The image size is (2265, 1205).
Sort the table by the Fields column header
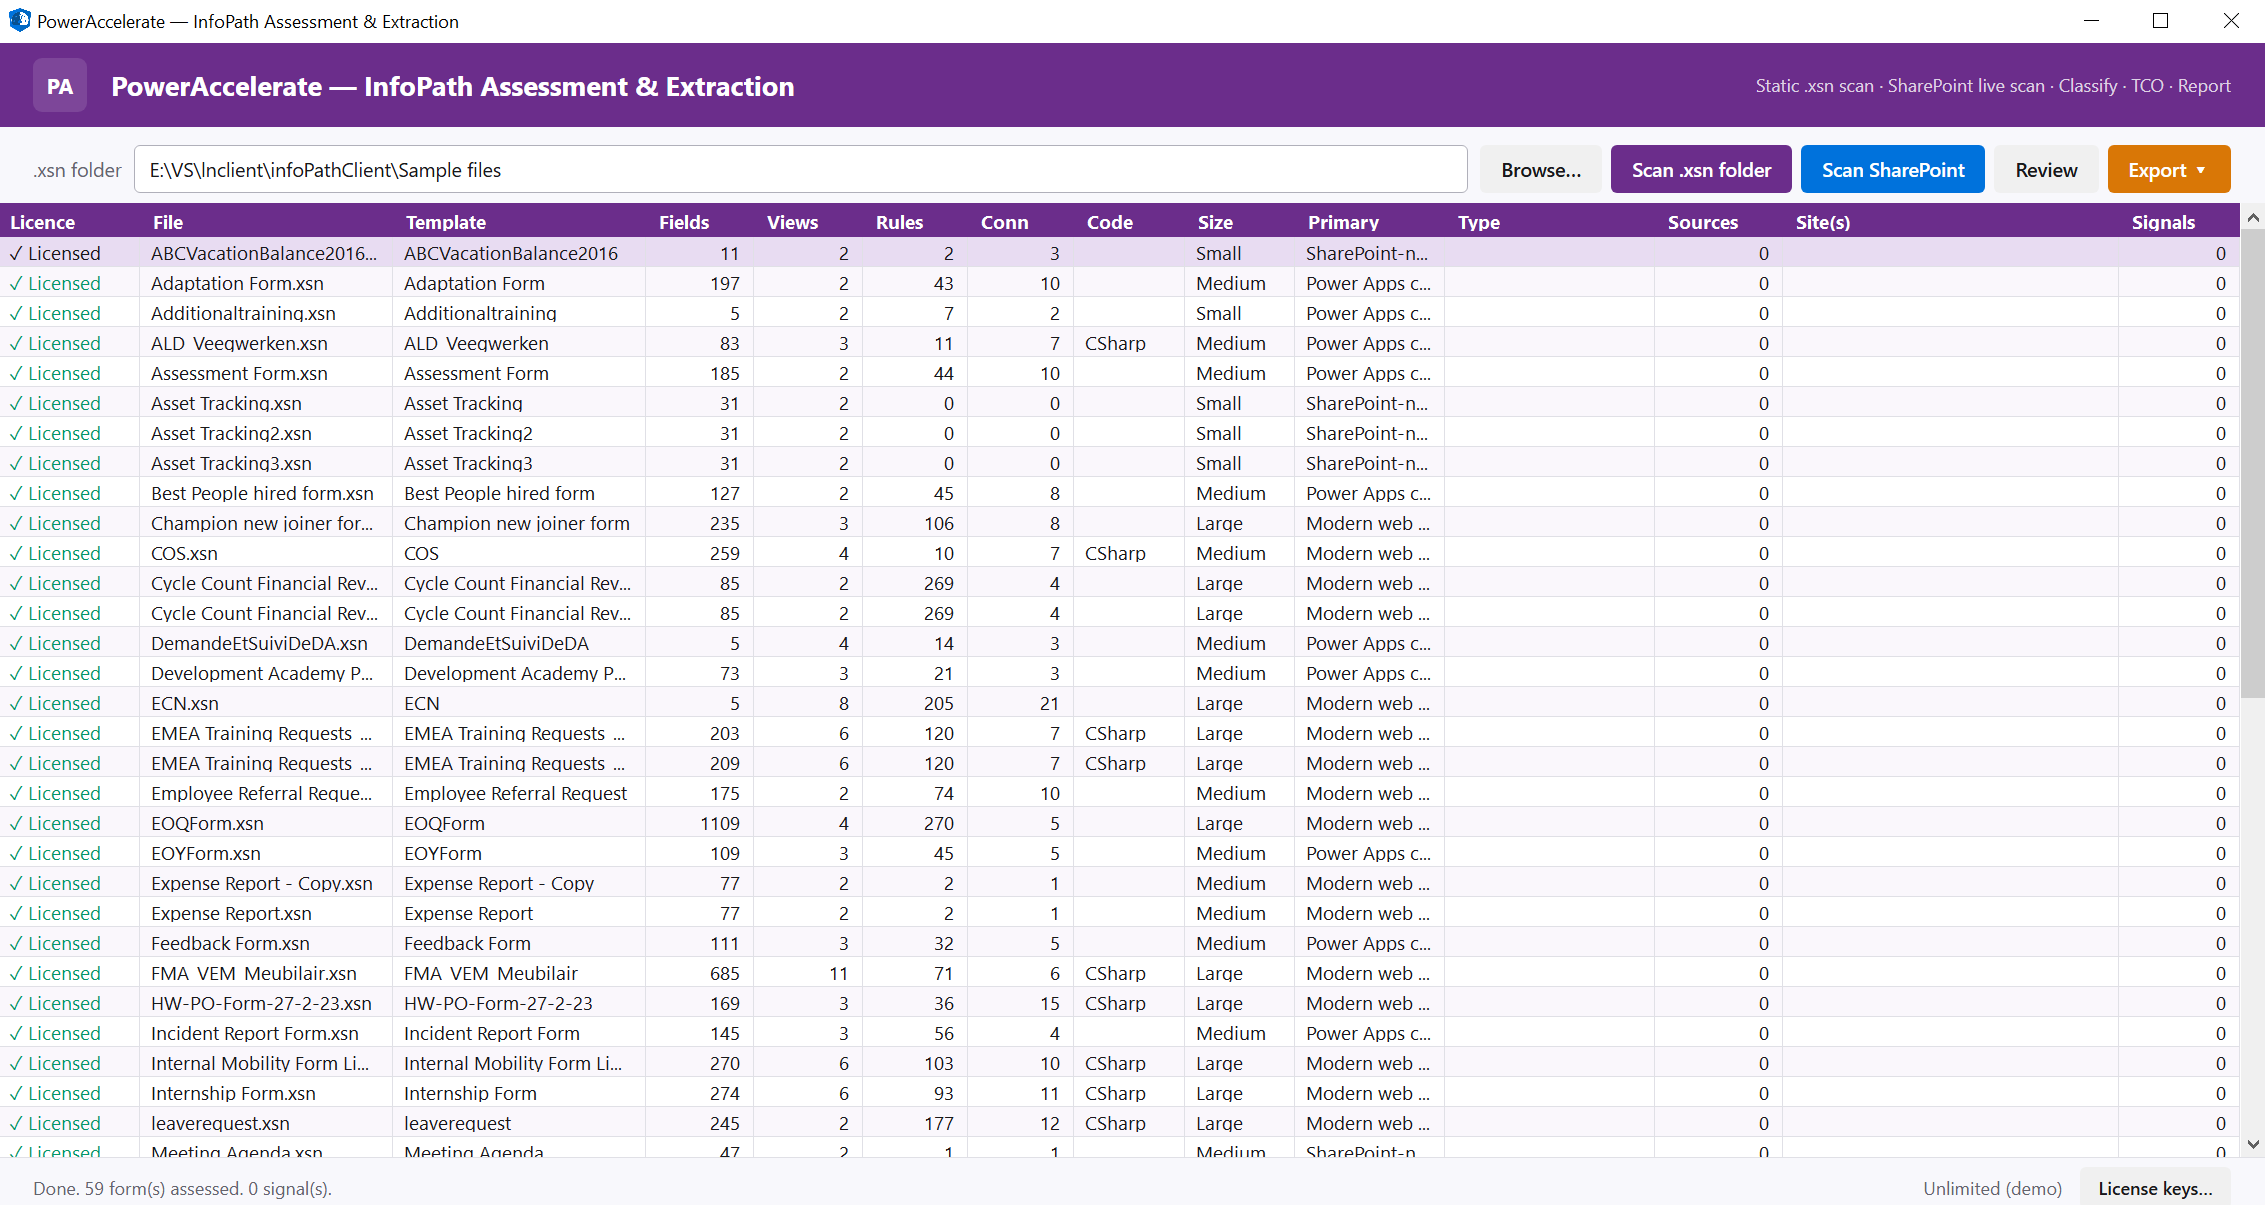pos(684,221)
